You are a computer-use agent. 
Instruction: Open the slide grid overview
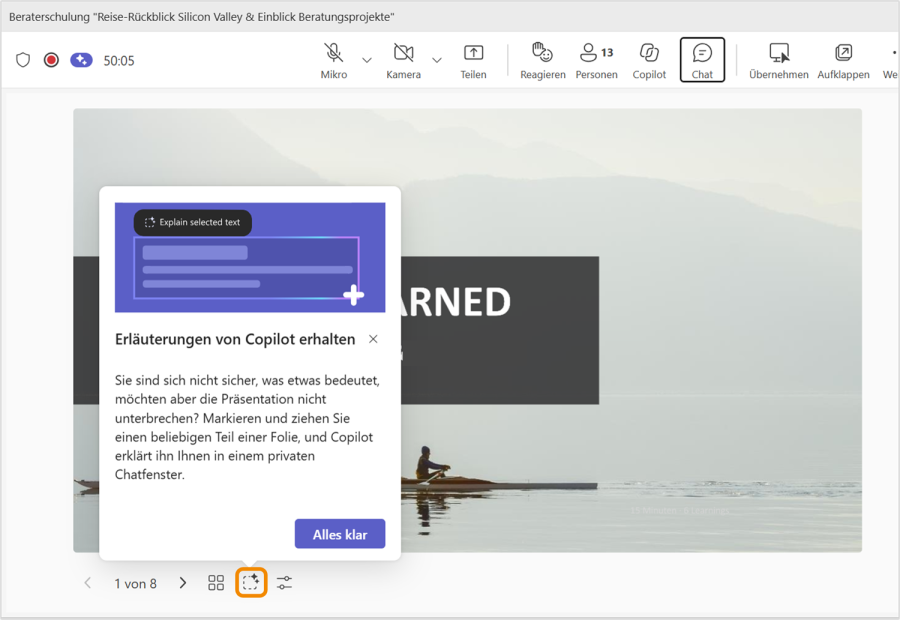click(216, 583)
